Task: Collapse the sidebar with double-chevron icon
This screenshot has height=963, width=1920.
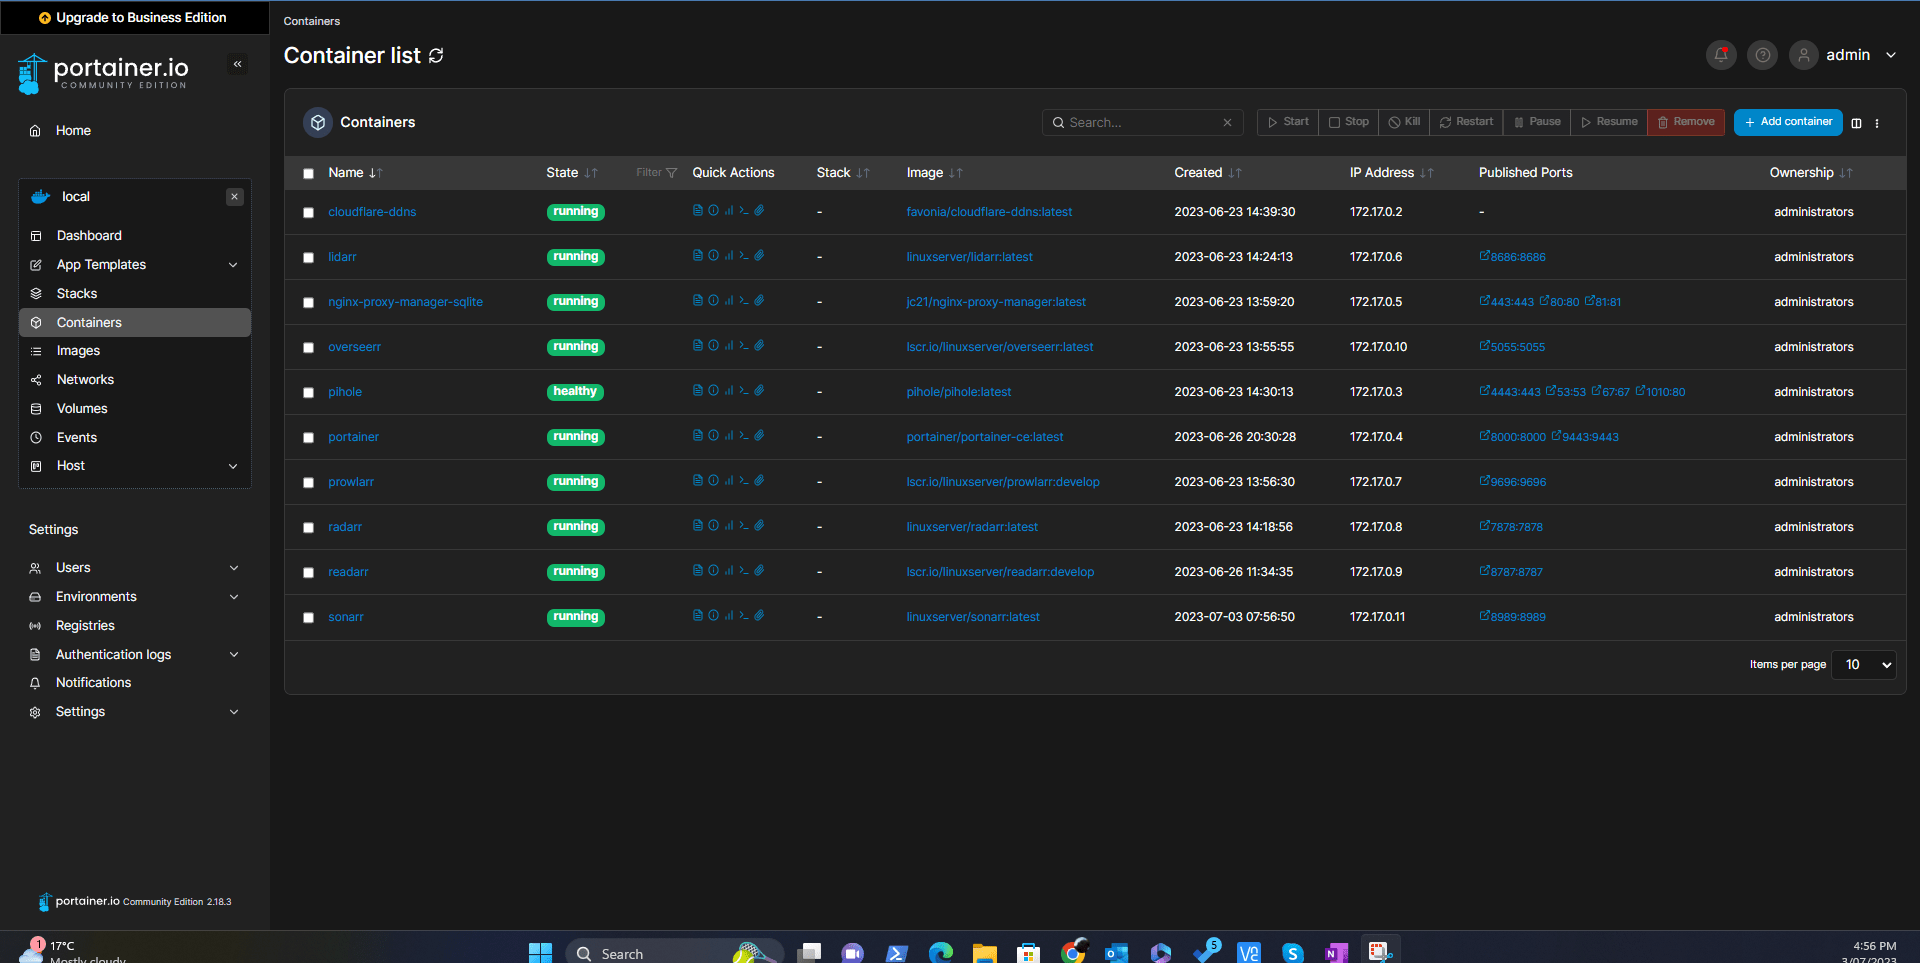Action: [238, 64]
